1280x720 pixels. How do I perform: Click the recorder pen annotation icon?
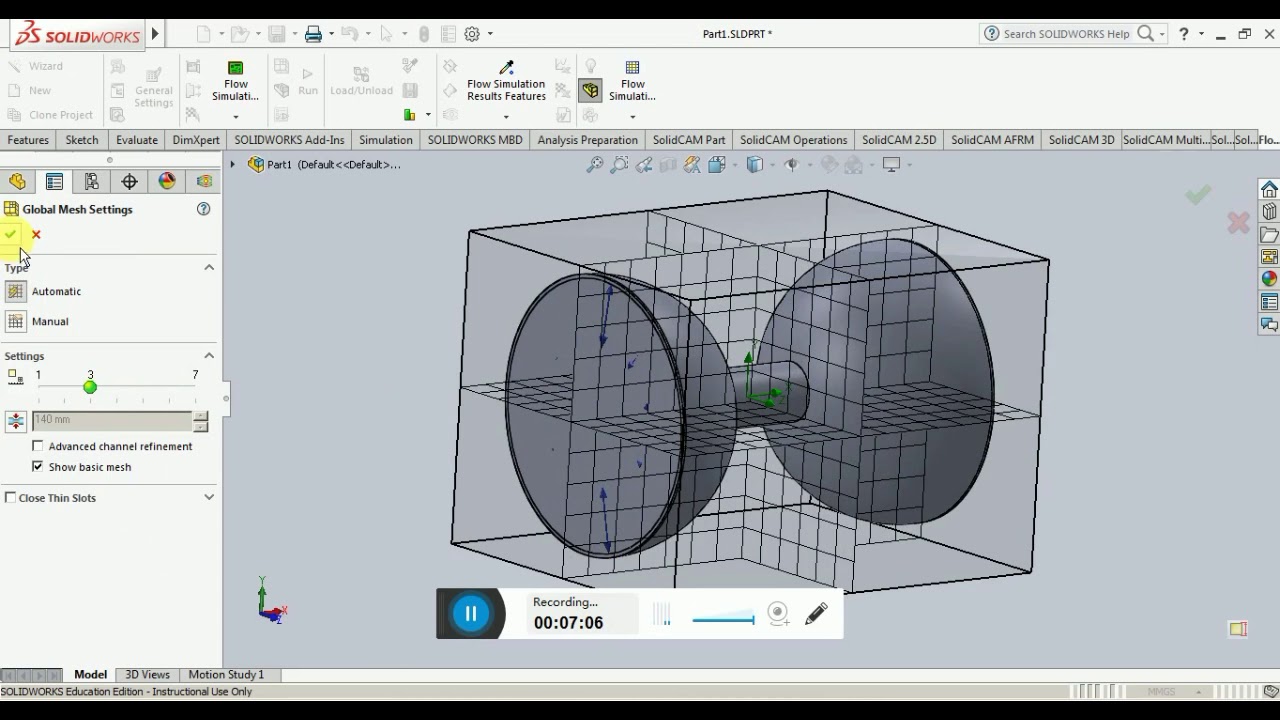[816, 613]
